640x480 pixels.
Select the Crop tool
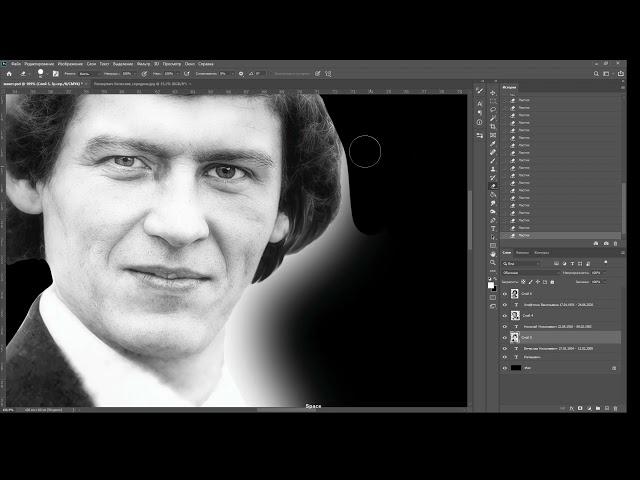coord(493,127)
